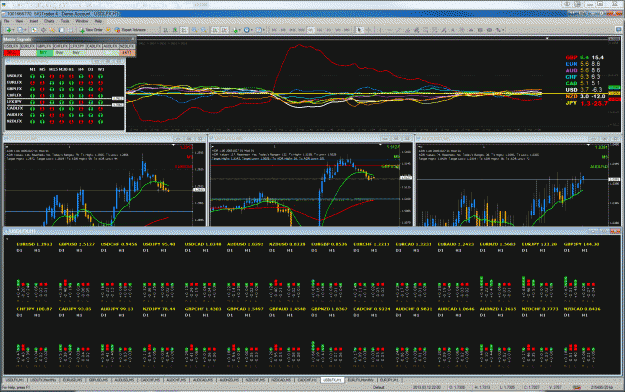Expand the Indicators dropdown arrow

pos(240,30)
